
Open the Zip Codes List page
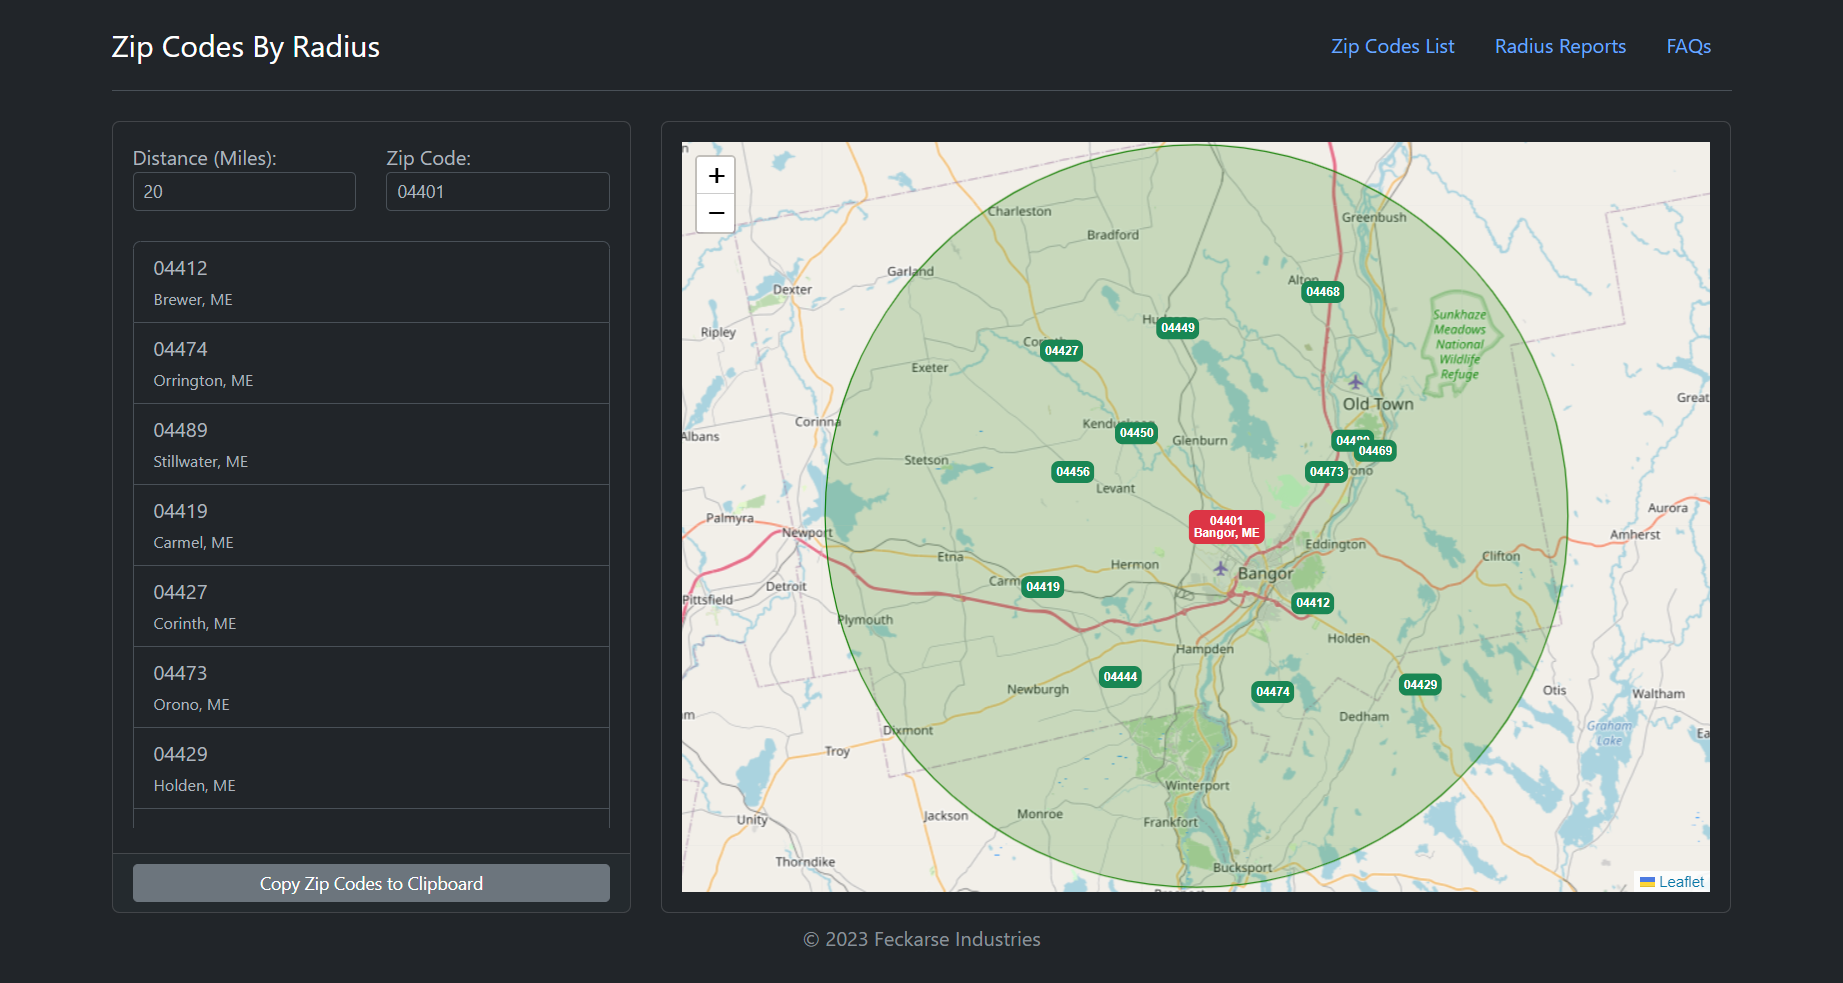[x=1392, y=46]
